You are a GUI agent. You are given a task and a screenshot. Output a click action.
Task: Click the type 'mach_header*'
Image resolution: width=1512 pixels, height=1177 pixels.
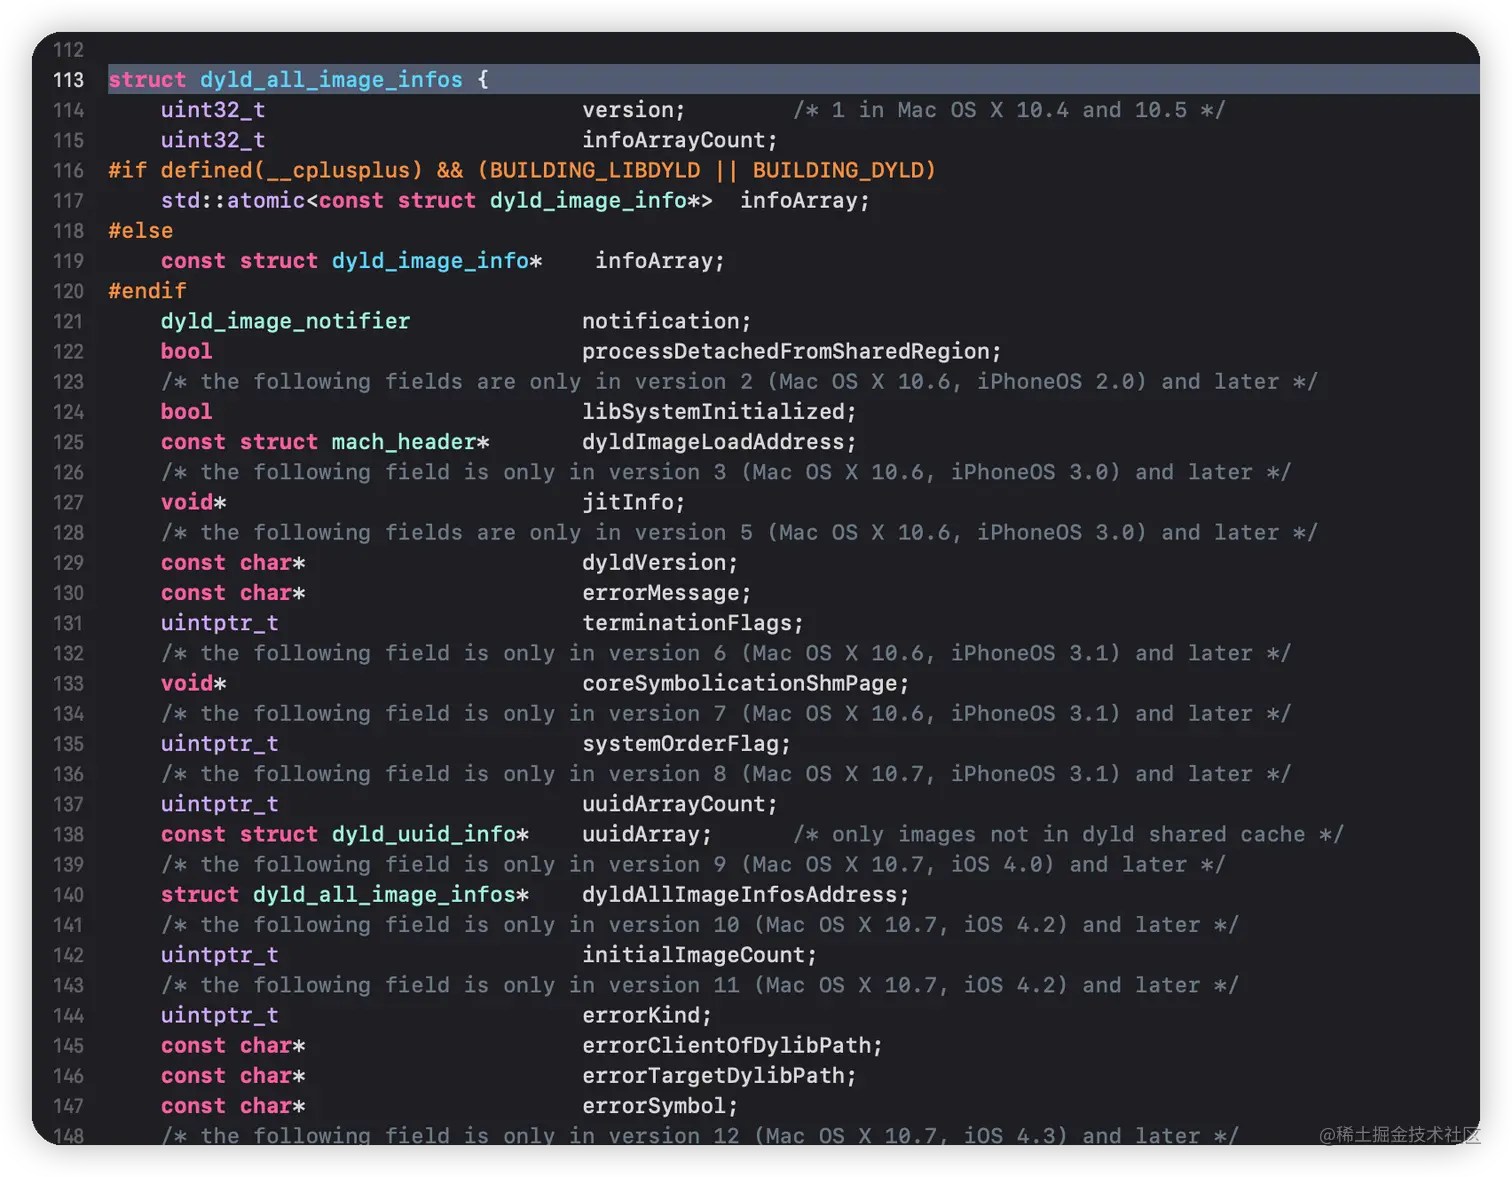(411, 442)
